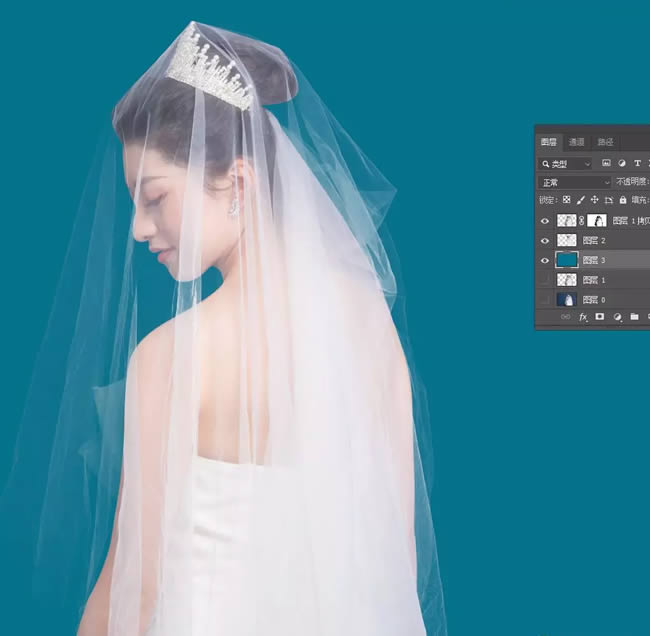
Task: Create new fill or adjustment layer
Action: pos(617,317)
